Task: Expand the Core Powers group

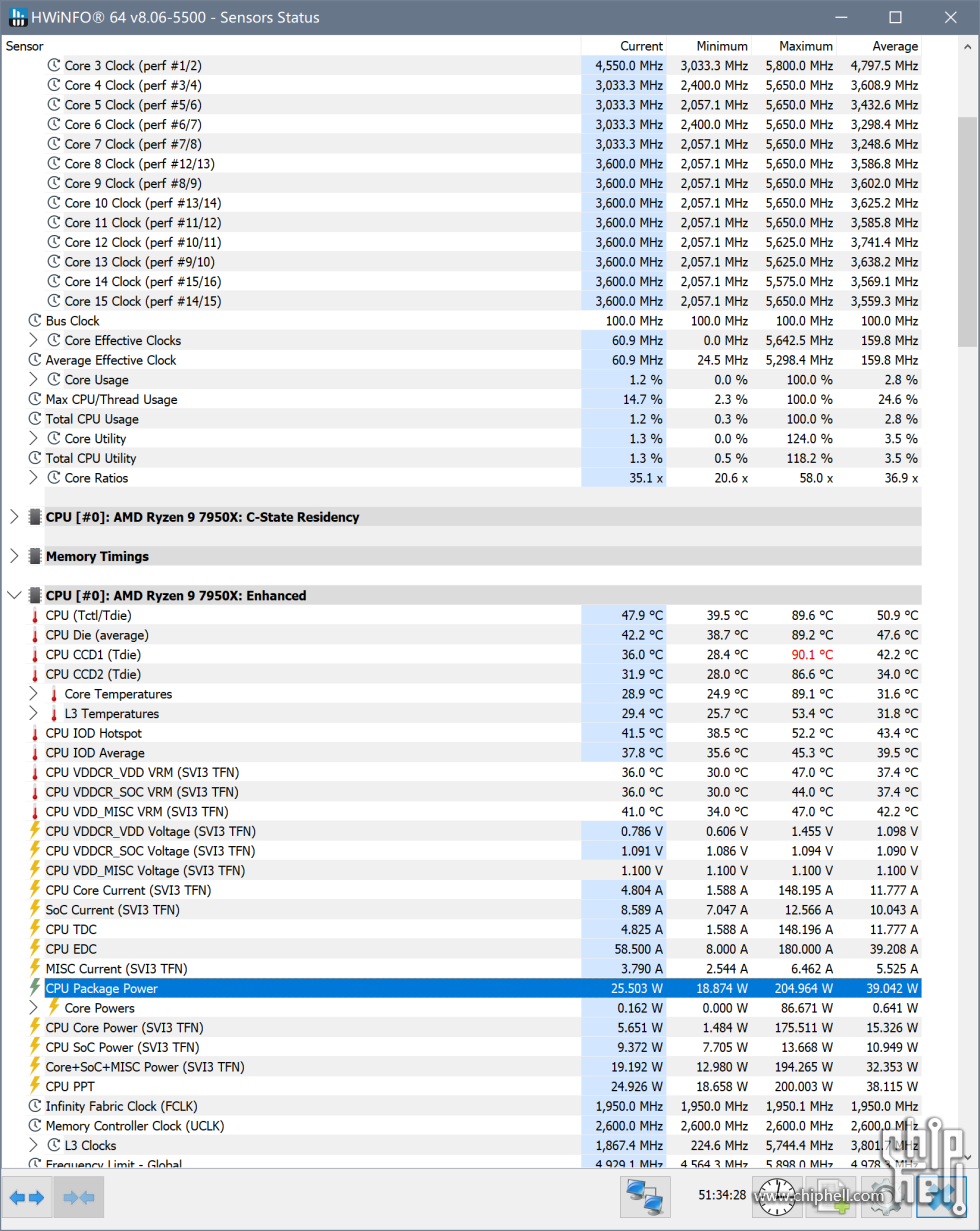Action: 33,1008
